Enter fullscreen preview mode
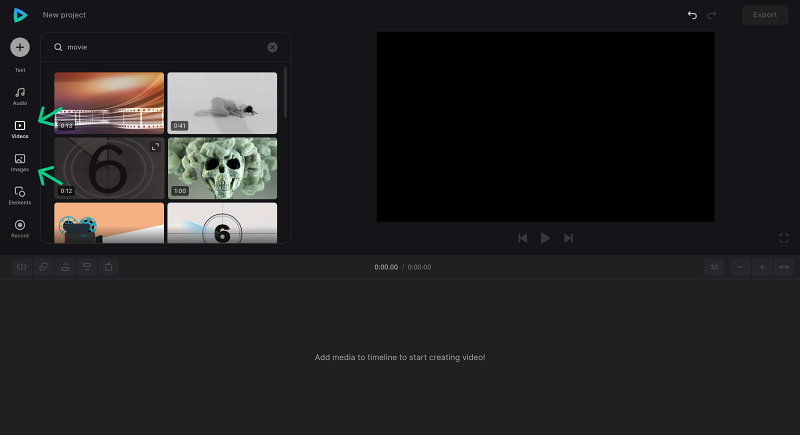800x435 pixels. (x=784, y=238)
